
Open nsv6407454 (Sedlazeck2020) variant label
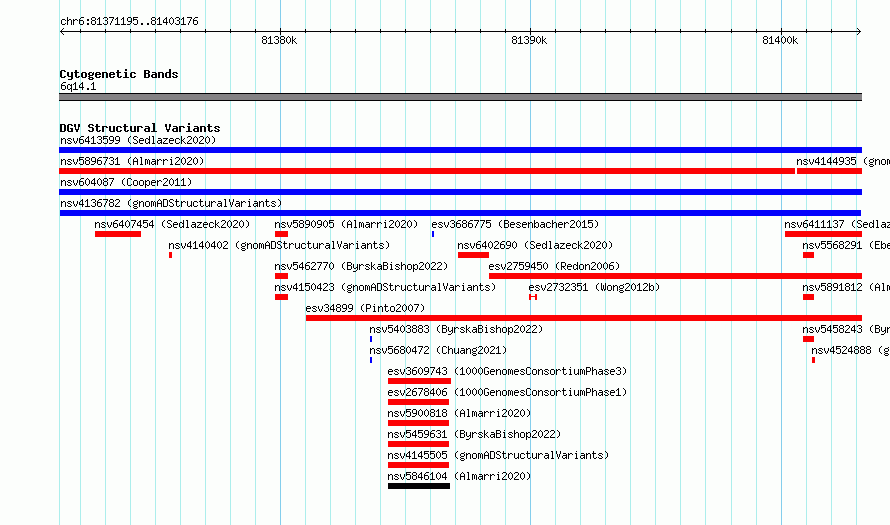tap(173, 224)
